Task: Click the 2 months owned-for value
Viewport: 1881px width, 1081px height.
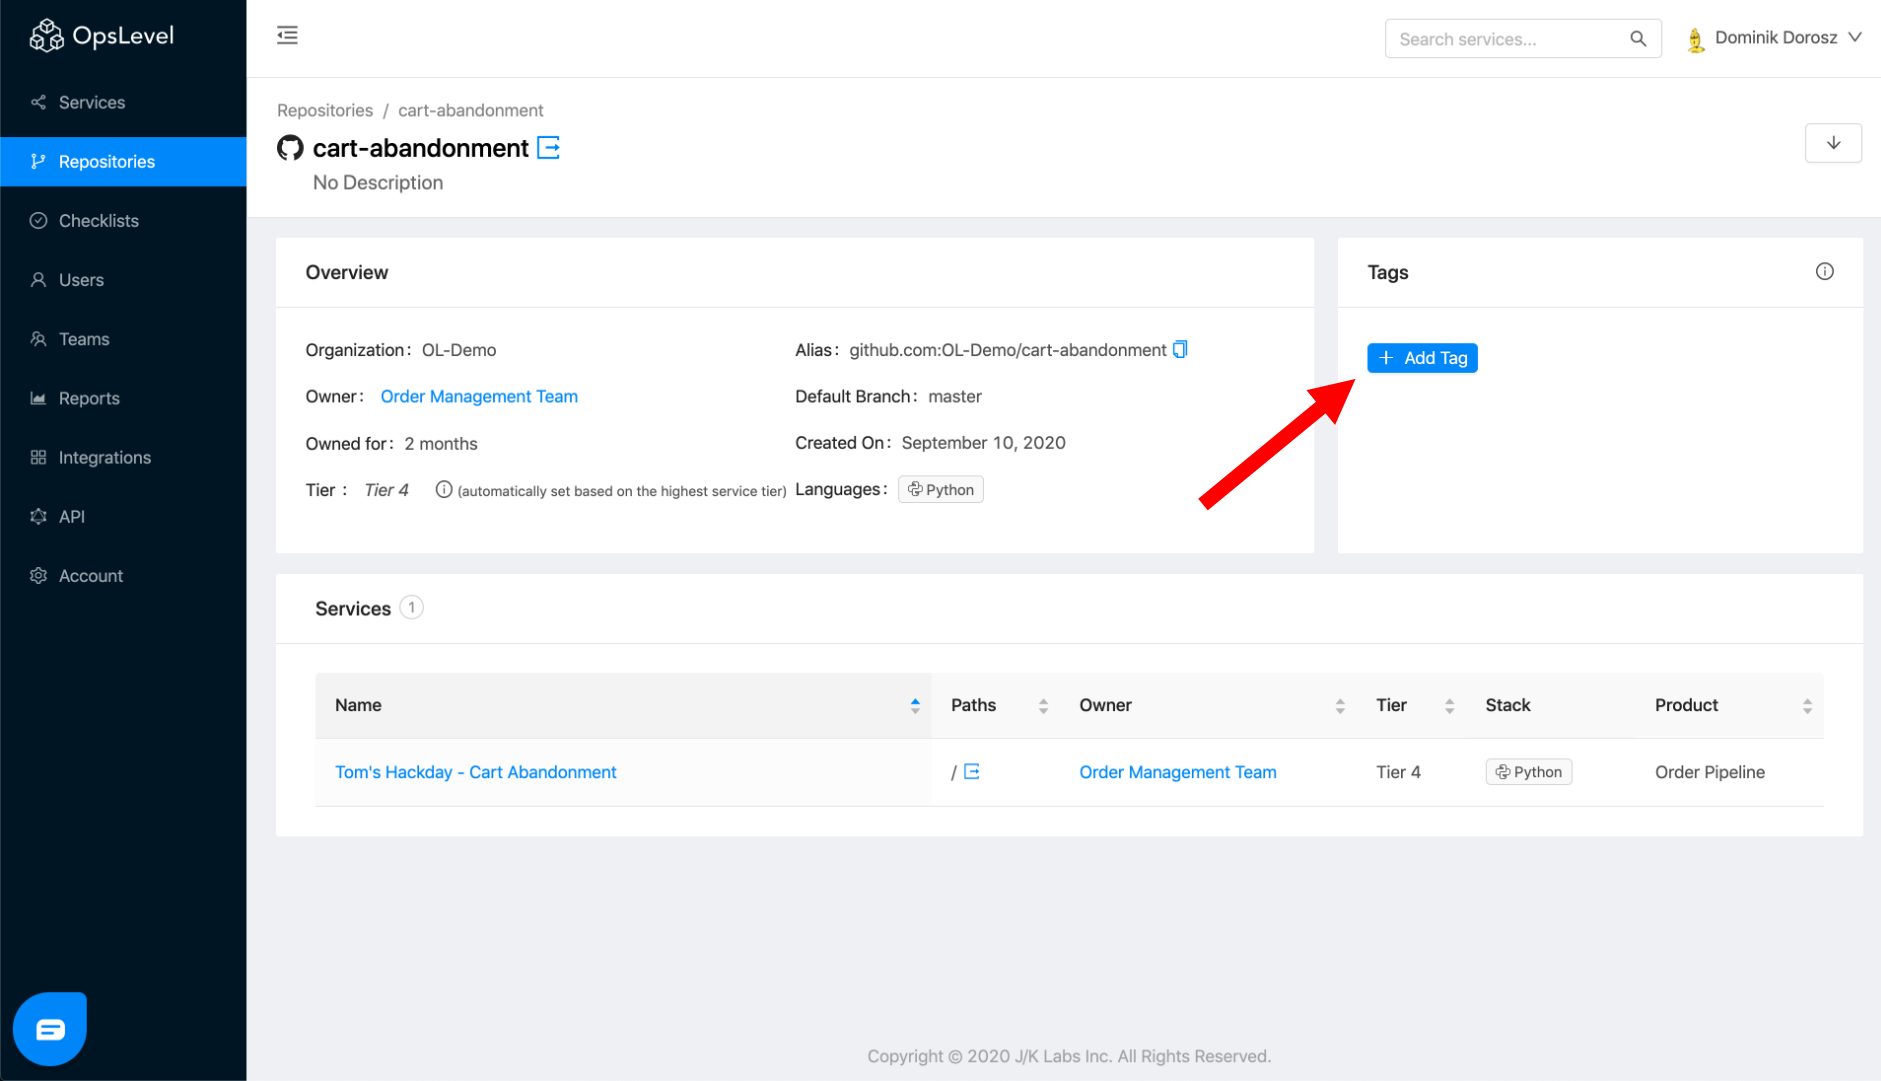Action: point(441,444)
